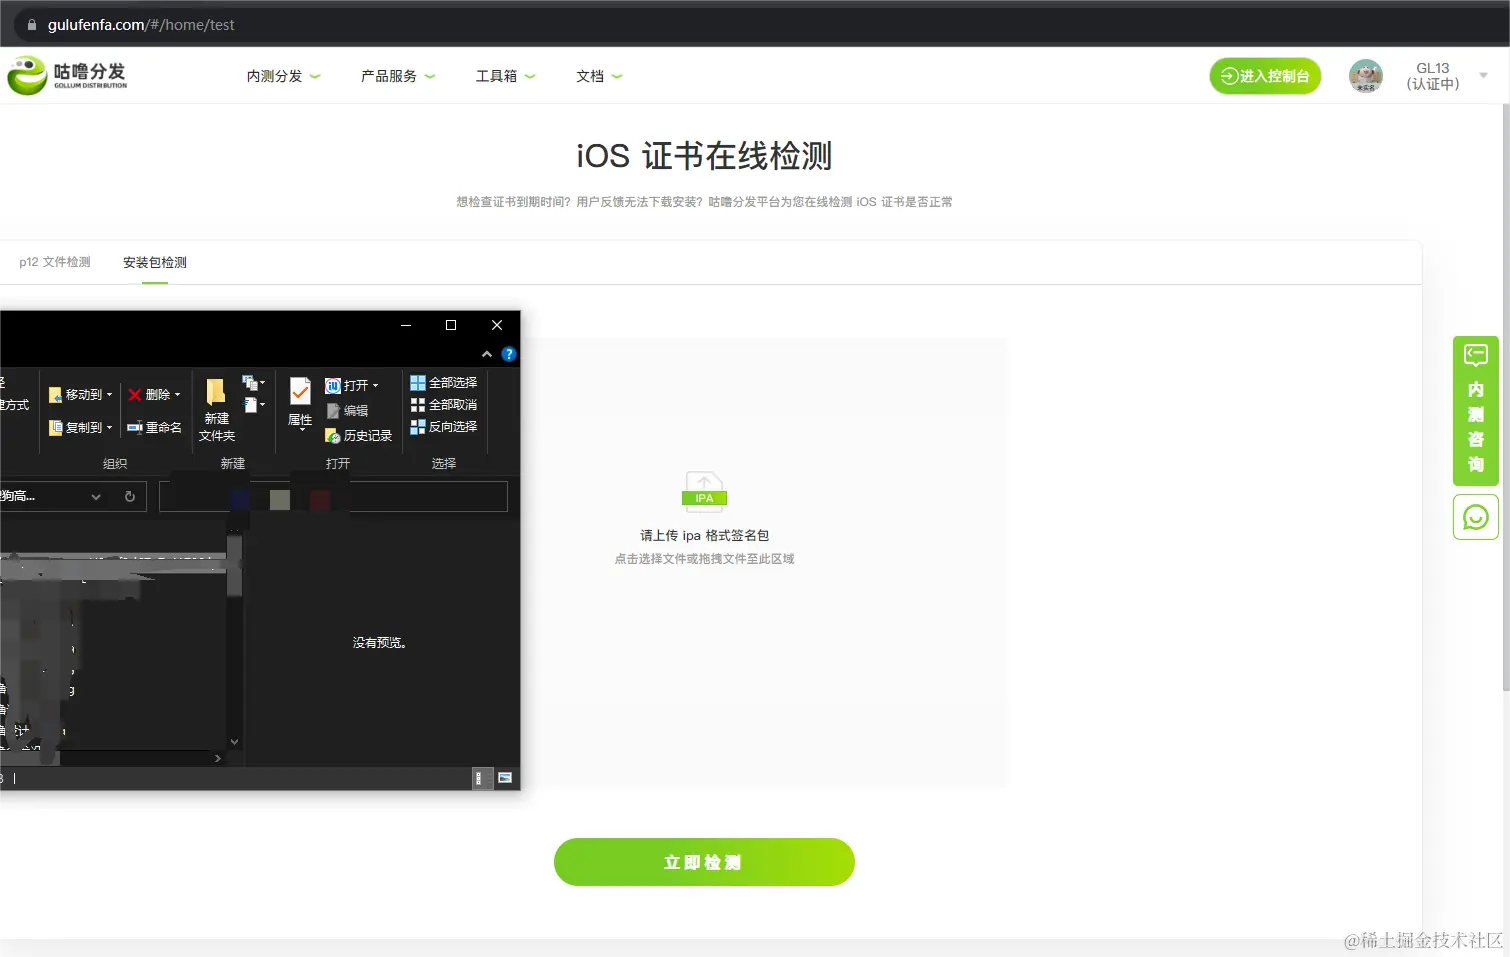Click the 立即检测 detection button
This screenshot has width=1510, height=957.
[x=704, y=861]
